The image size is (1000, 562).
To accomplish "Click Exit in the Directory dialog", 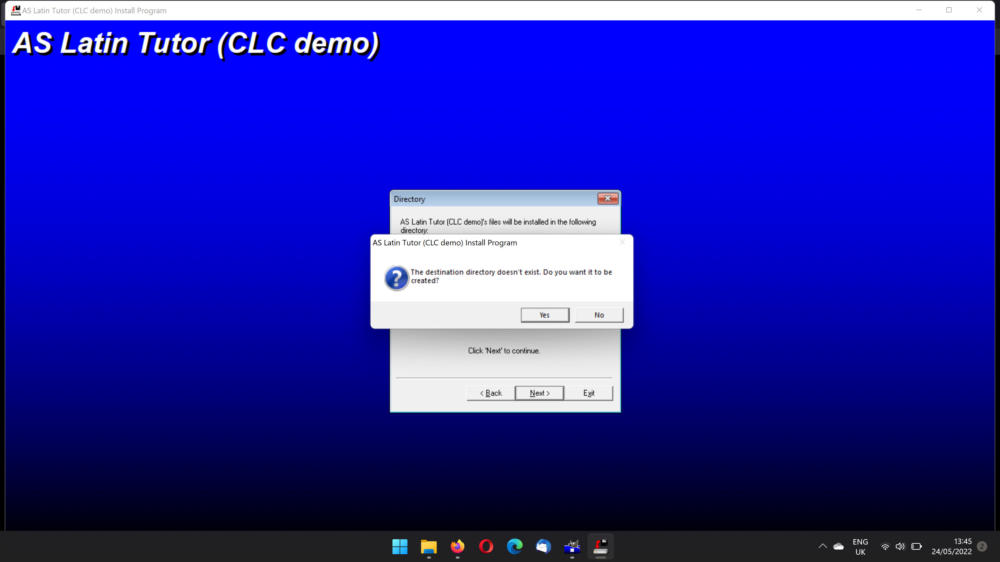I will pyautogui.click(x=589, y=393).
